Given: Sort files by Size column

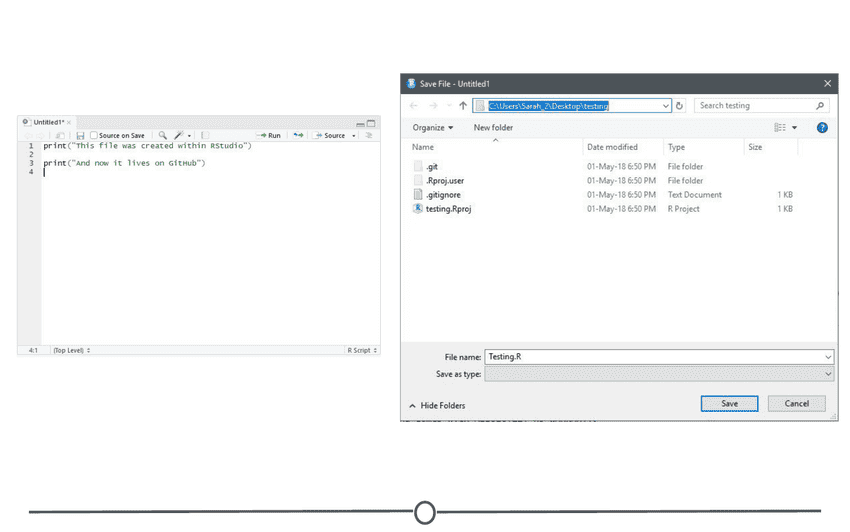Looking at the screenshot, I should pos(755,147).
